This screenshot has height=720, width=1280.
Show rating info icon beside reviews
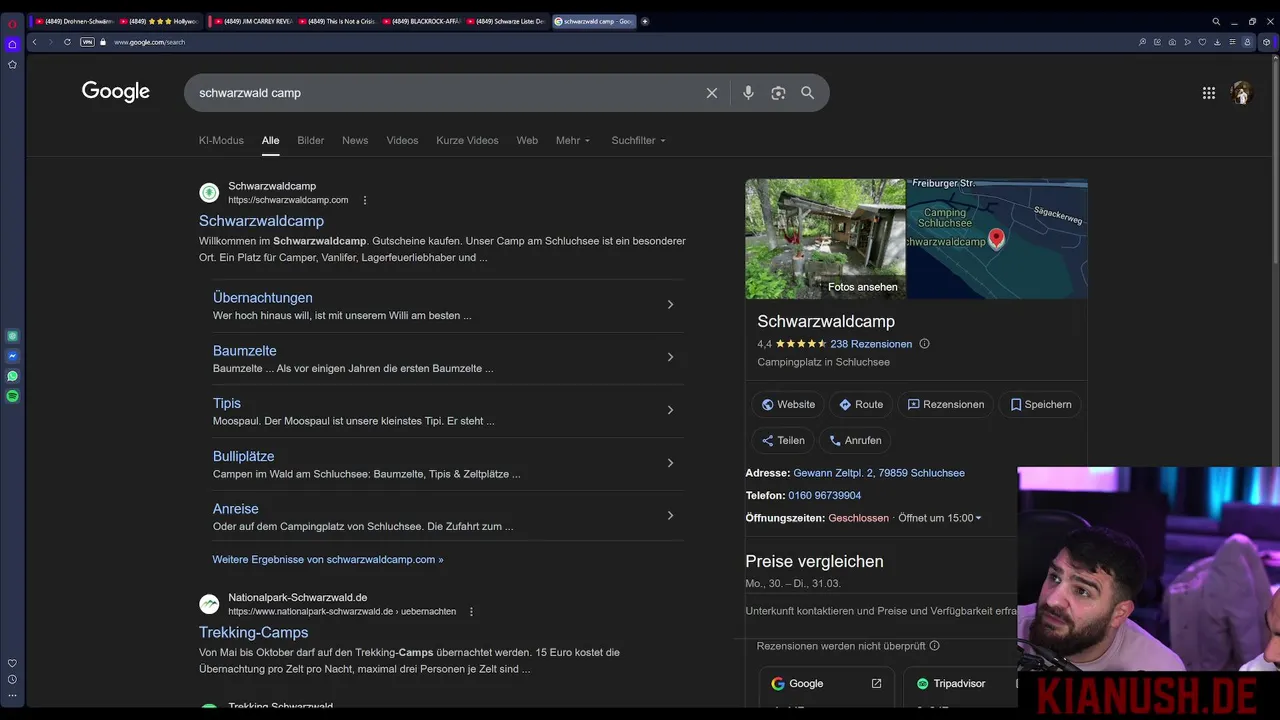(x=924, y=344)
